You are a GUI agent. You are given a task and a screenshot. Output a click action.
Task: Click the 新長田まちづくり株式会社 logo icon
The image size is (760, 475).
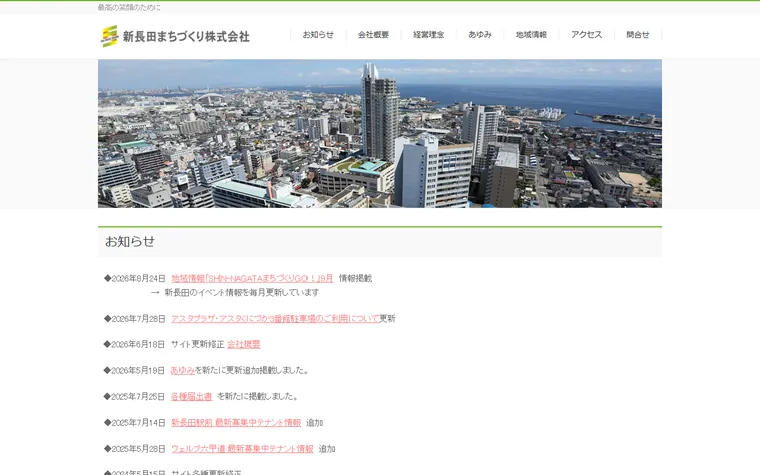point(110,36)
